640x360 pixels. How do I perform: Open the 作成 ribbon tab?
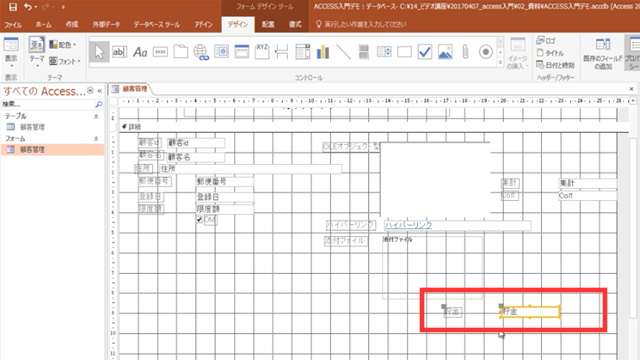(x=72, y=24)
